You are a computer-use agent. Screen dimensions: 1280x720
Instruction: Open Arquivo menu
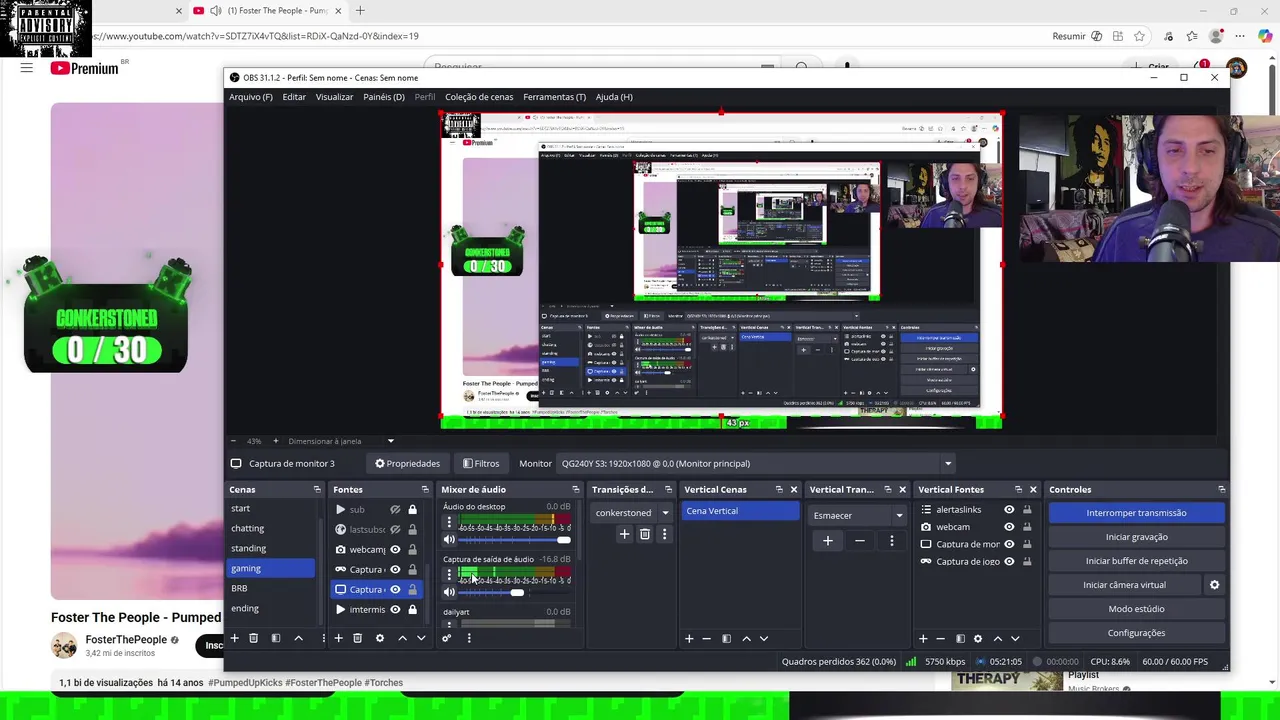click(x=251, y=97)
